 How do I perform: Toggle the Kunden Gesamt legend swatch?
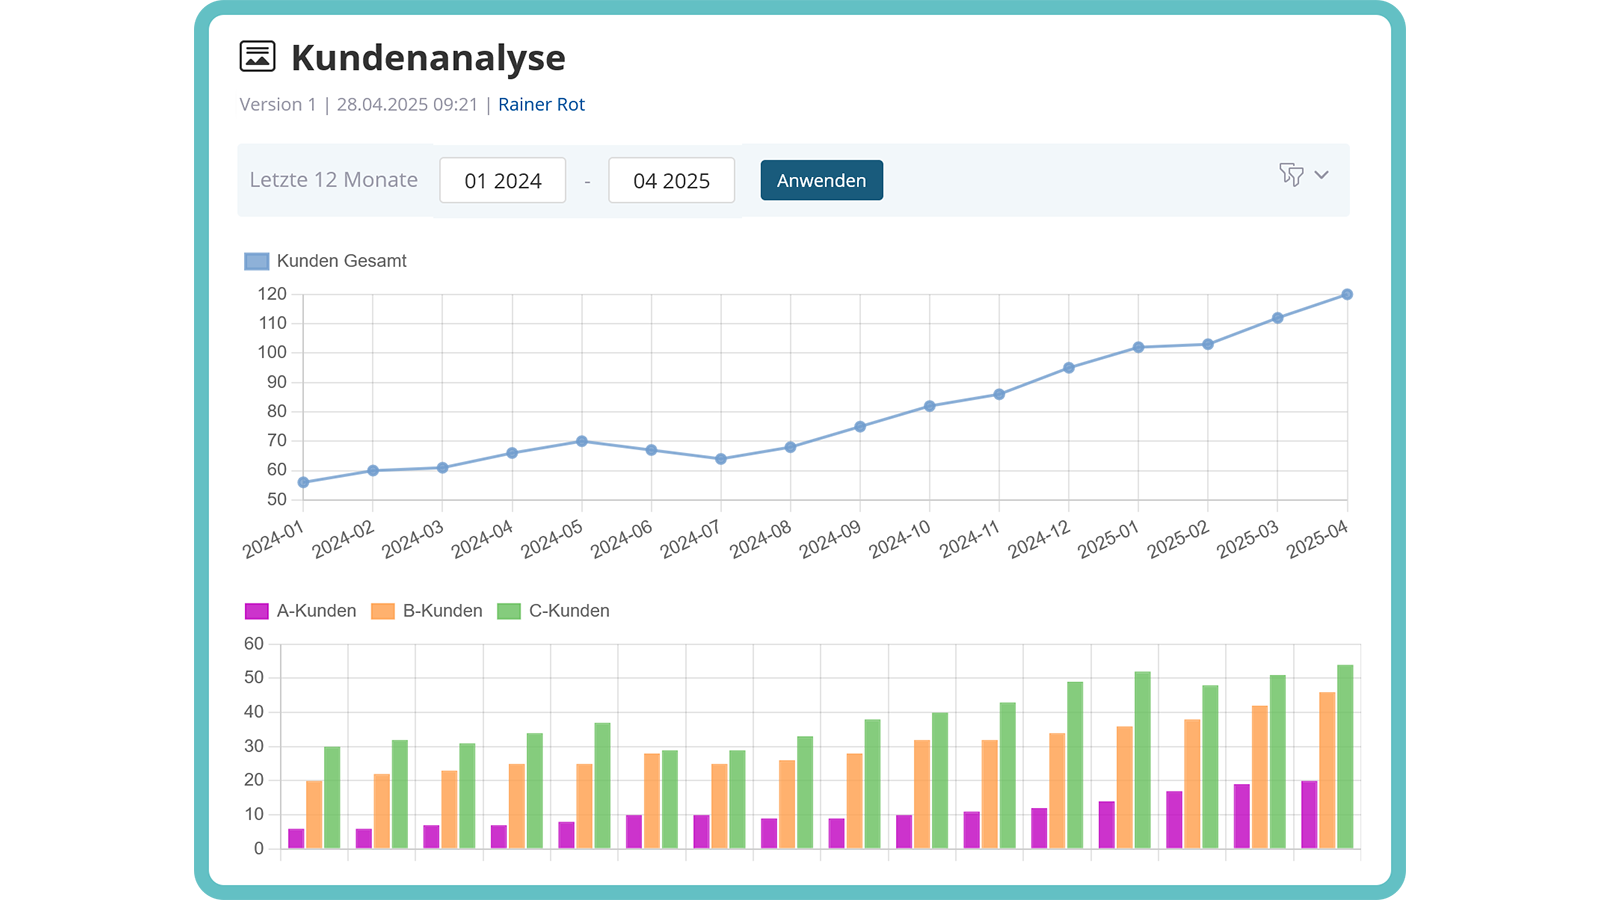tap(257, 261)
